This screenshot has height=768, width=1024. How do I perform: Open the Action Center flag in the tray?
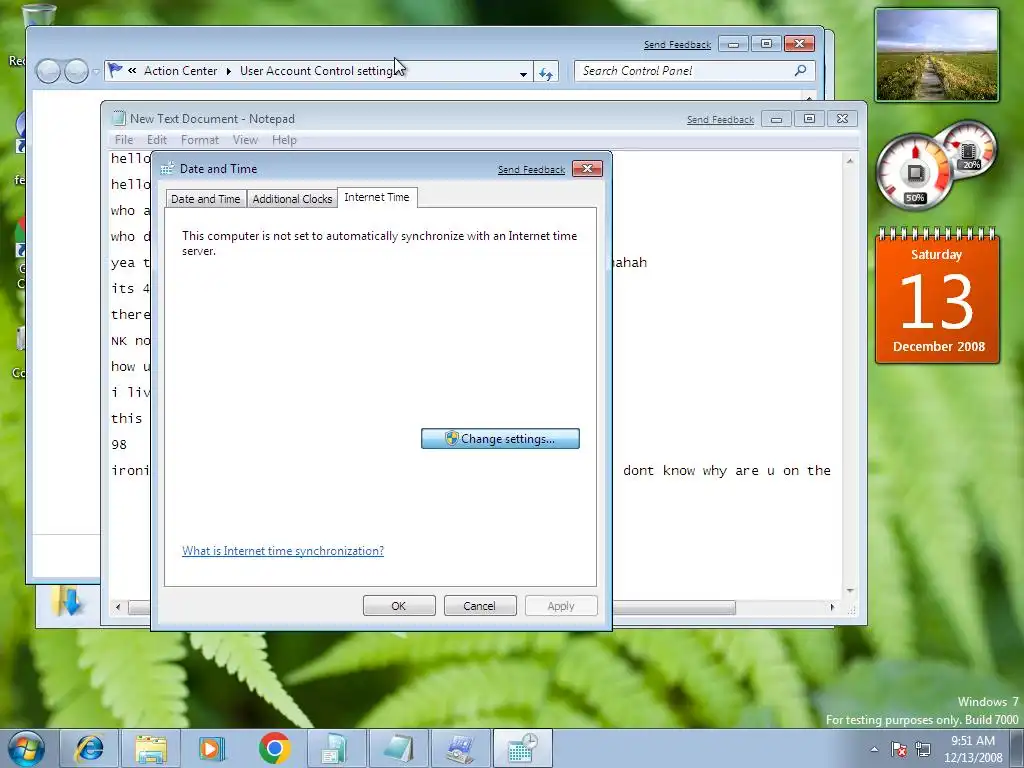click(899, 749)
